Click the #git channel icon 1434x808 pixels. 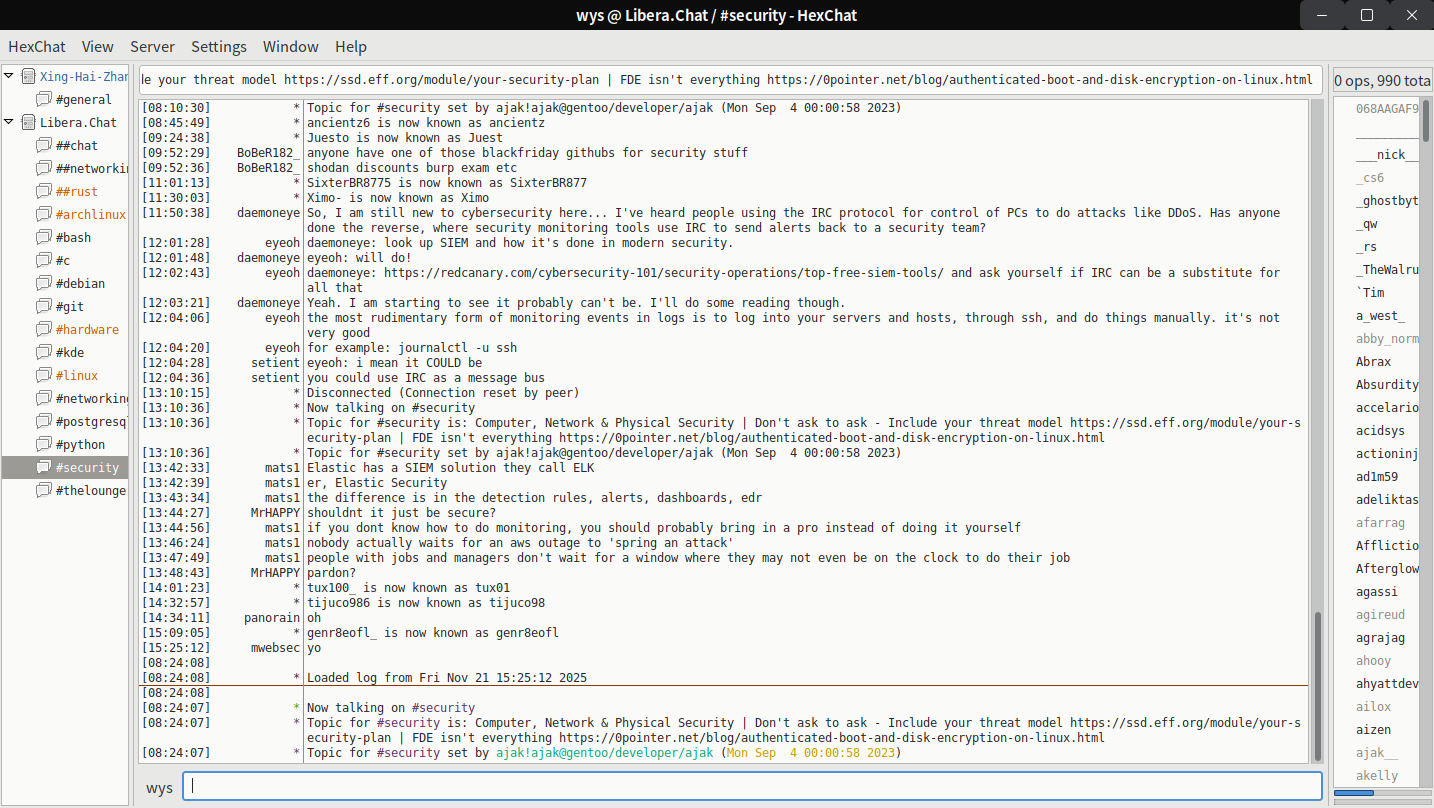43,306
